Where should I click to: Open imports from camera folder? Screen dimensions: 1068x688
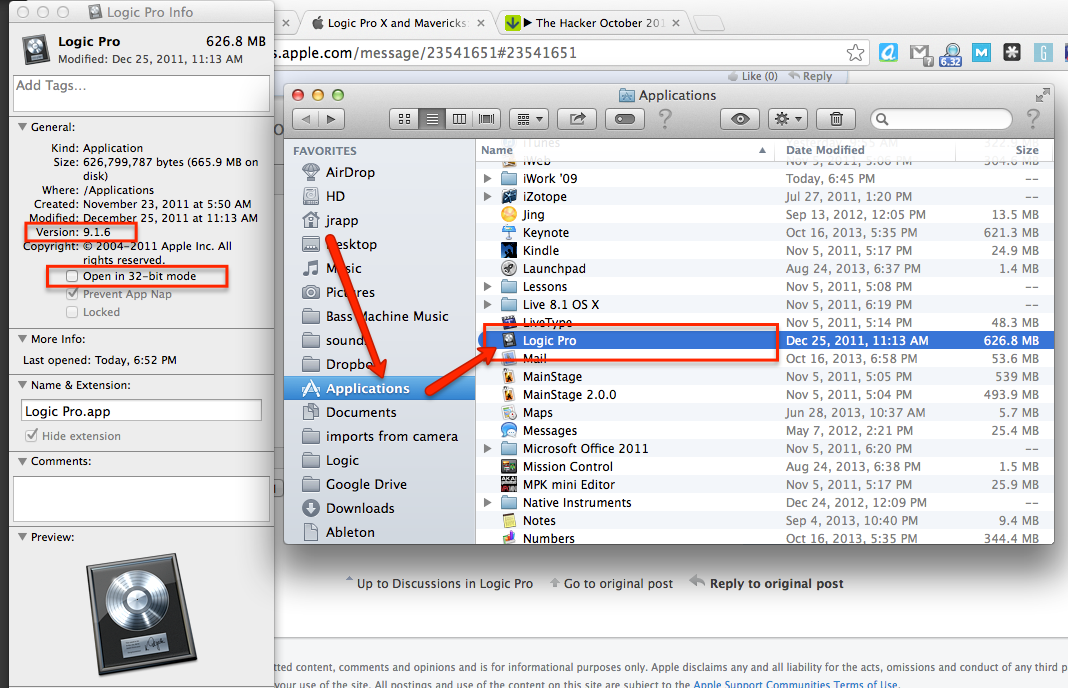click(379, 436)
